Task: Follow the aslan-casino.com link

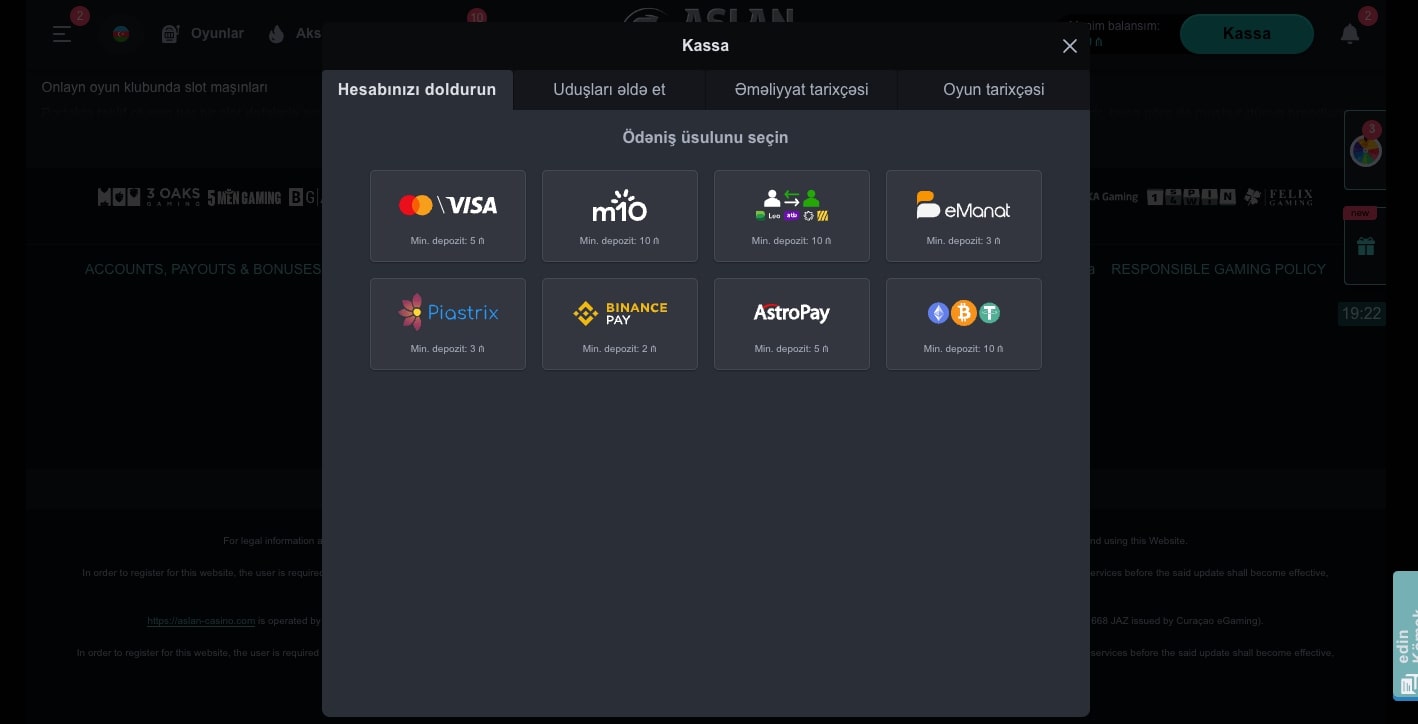Action: 201,621
